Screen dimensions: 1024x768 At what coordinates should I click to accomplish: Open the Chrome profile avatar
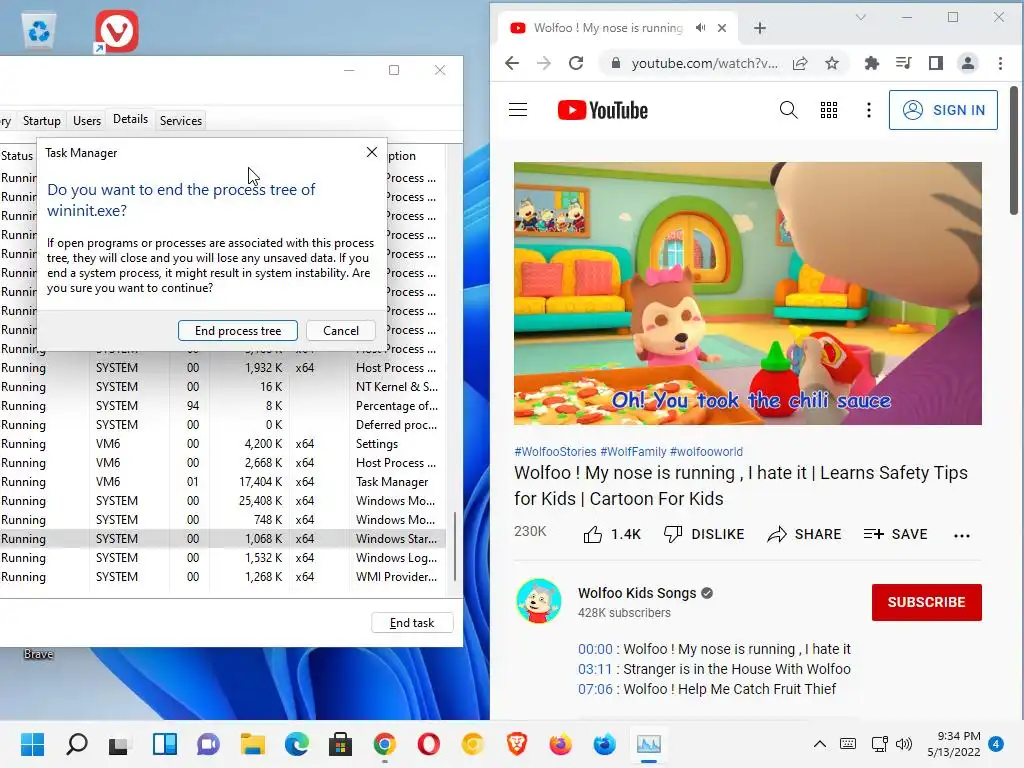point(968,63)
